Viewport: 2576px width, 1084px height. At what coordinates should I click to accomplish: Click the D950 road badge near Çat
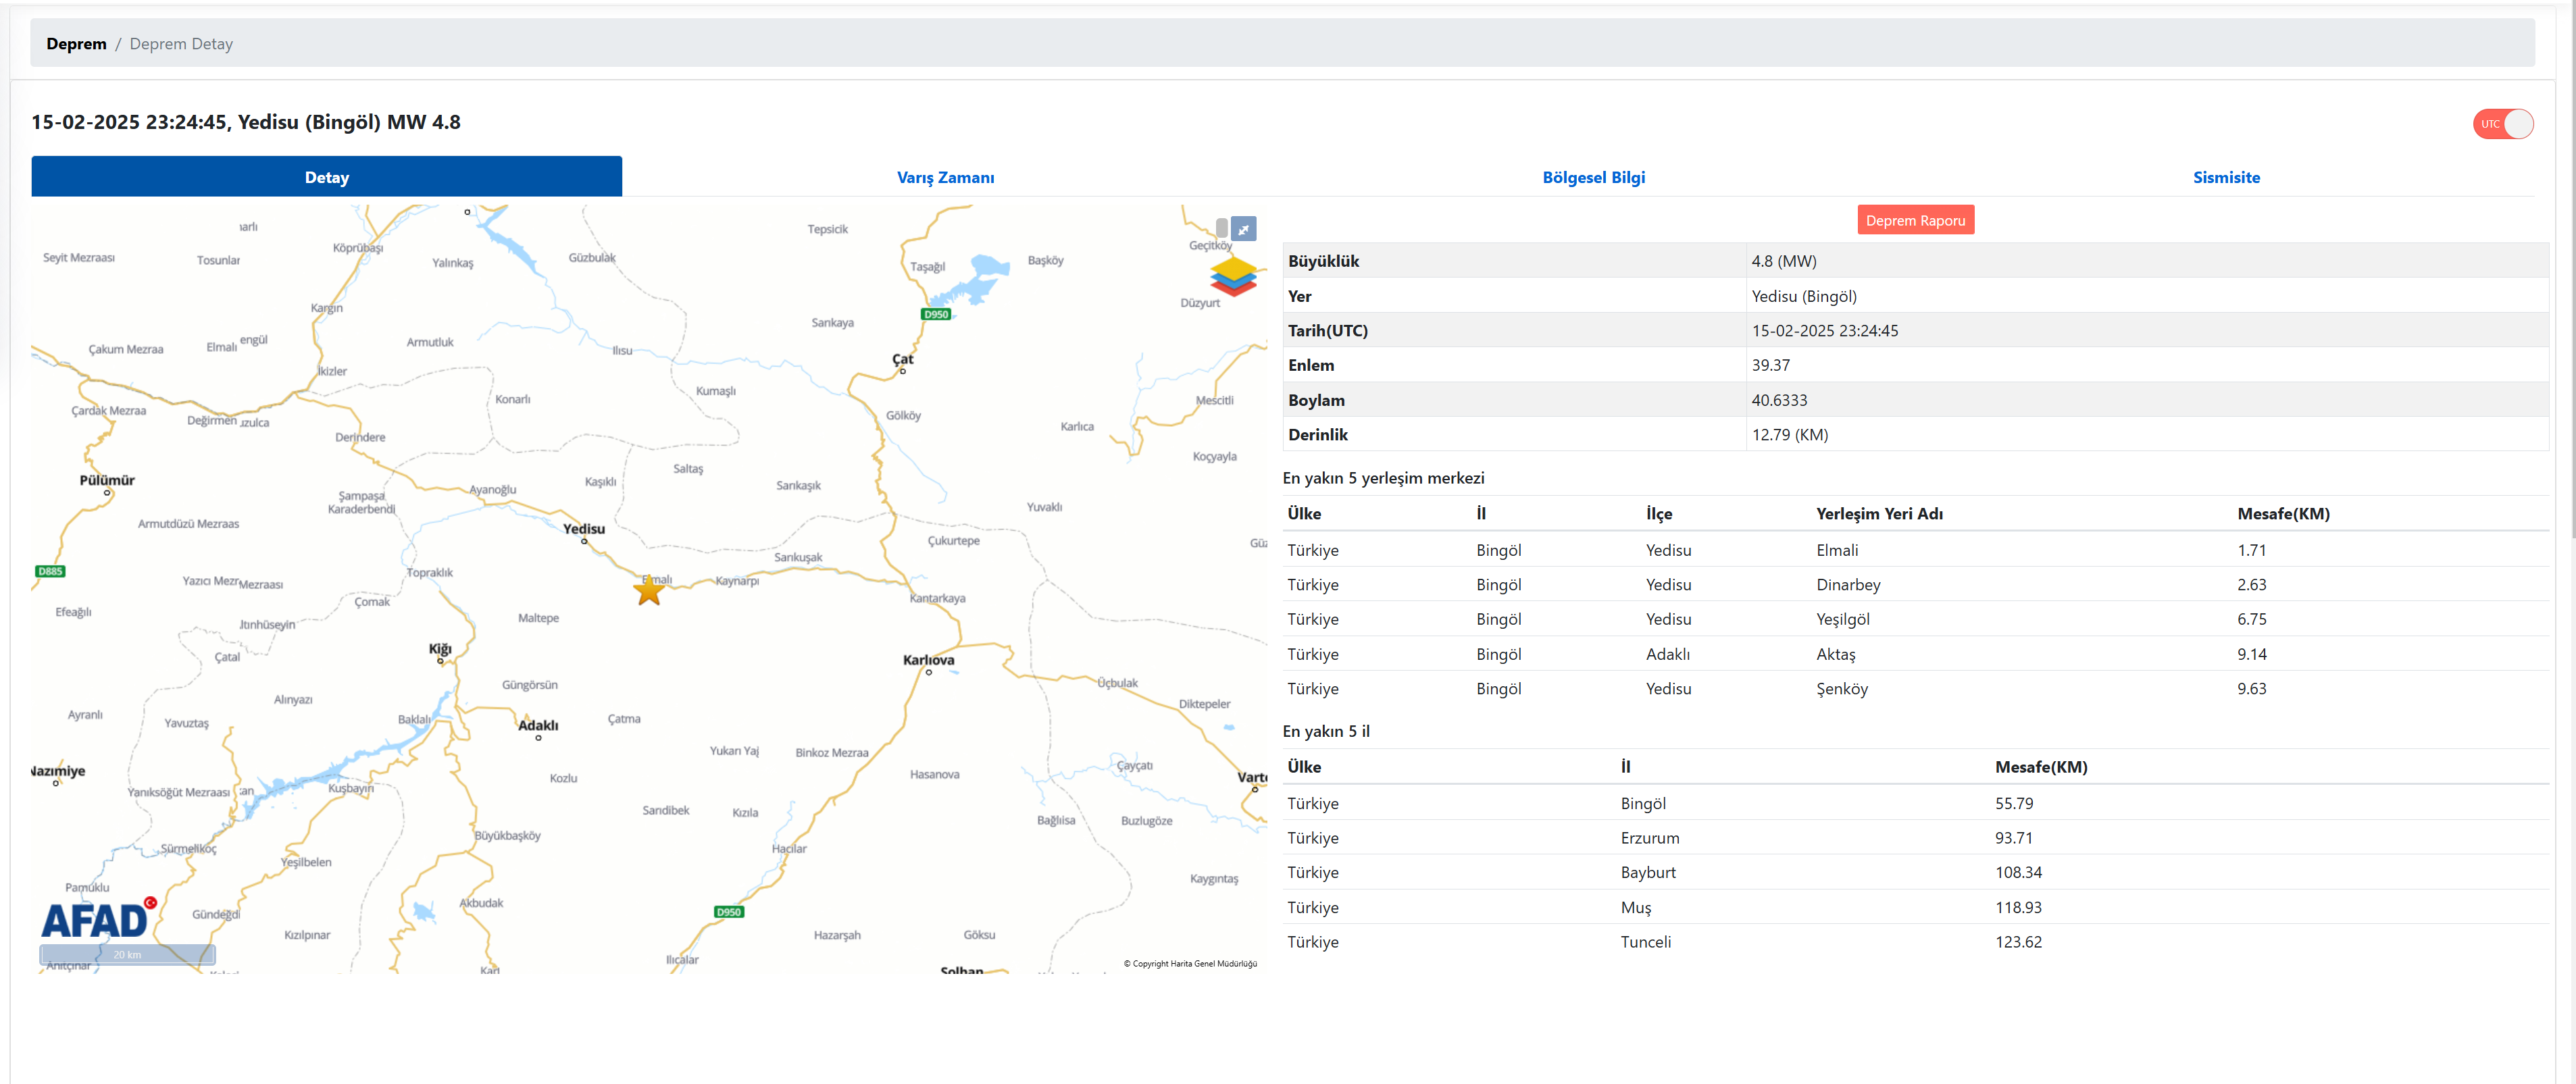point(936,314)
